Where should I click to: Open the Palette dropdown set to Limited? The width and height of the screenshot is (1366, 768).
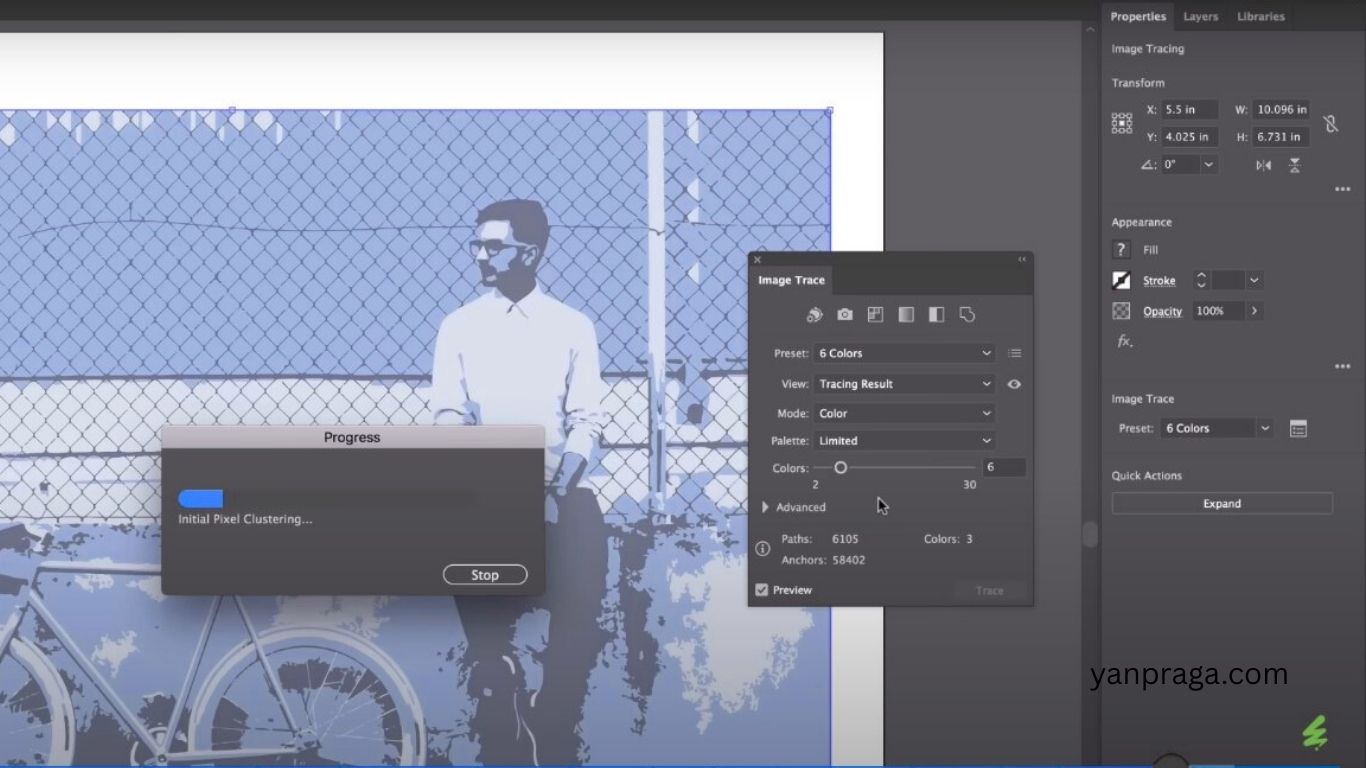(x=904, y=440)
